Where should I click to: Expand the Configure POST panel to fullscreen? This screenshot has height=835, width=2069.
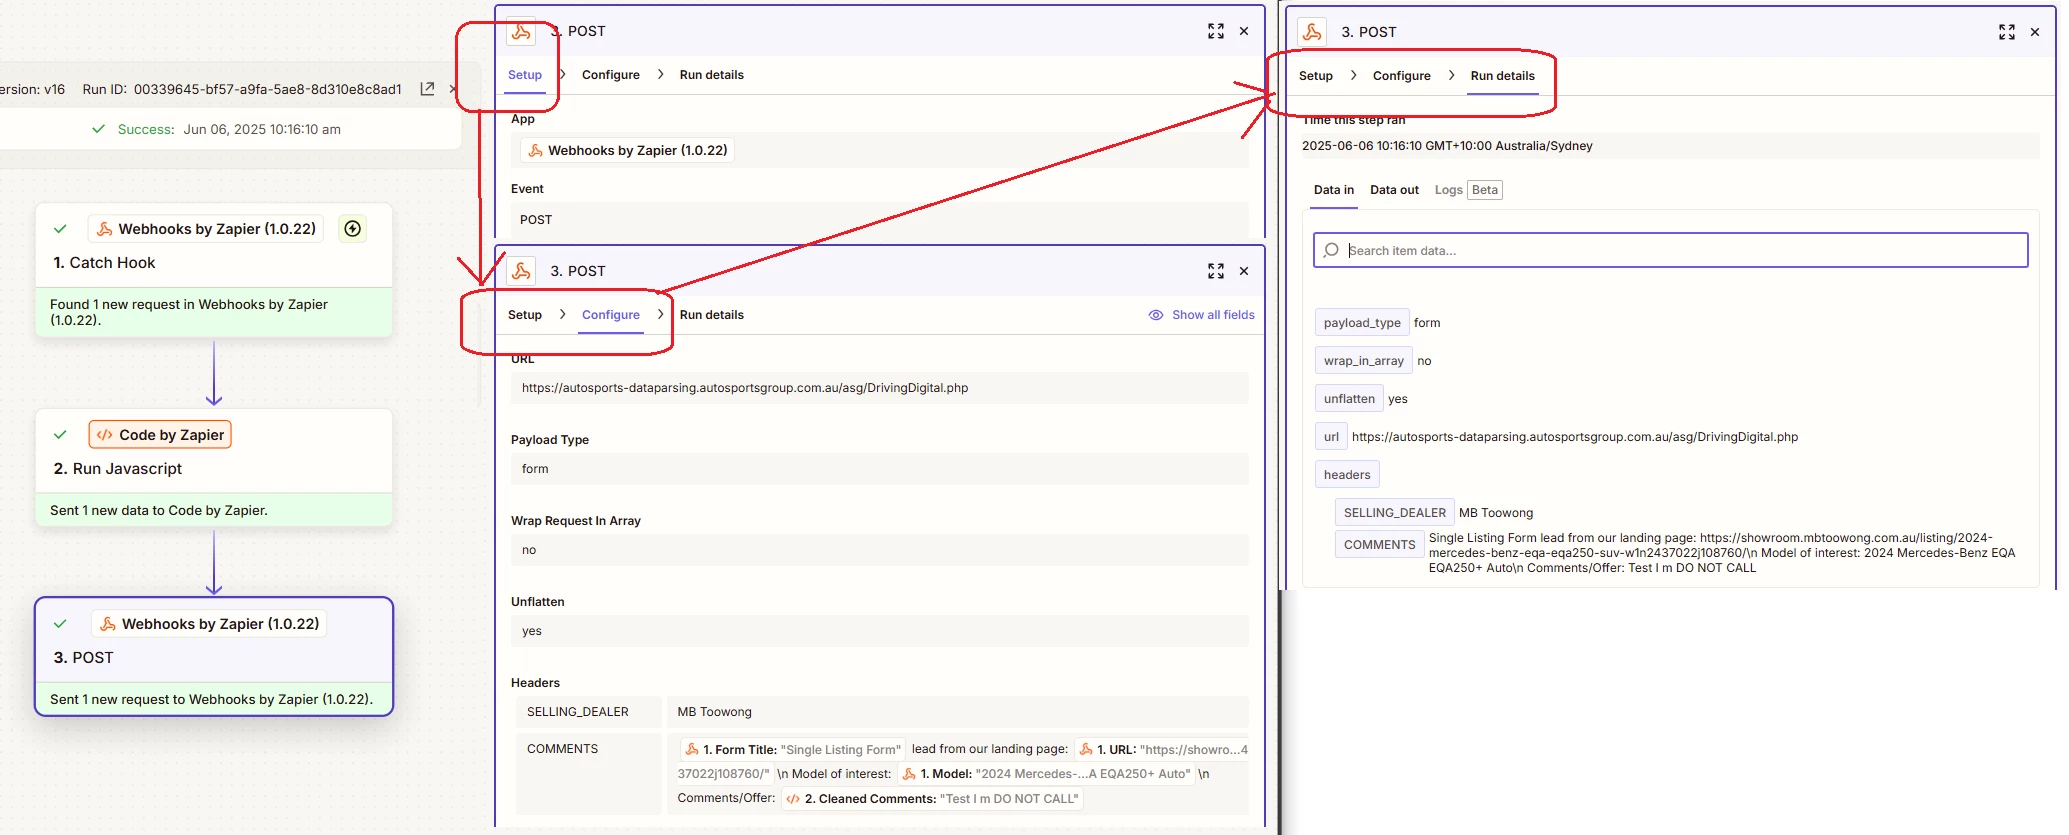coord(1216,271)
